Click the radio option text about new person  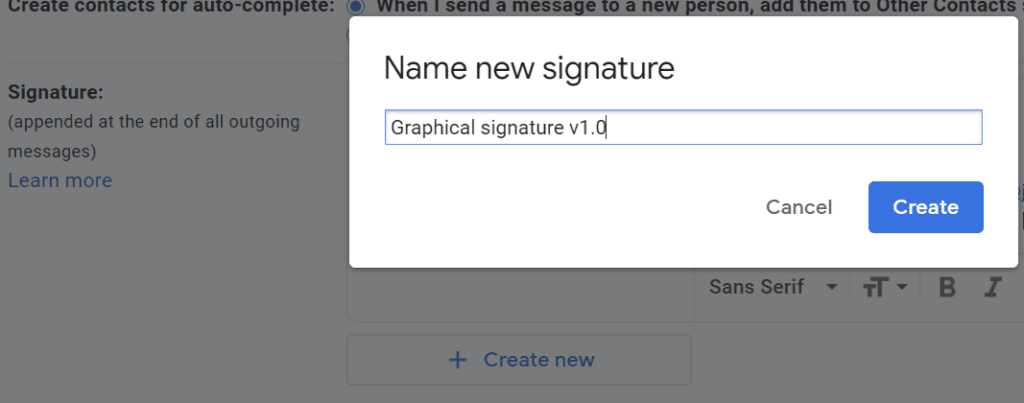[x=700, y=7]
